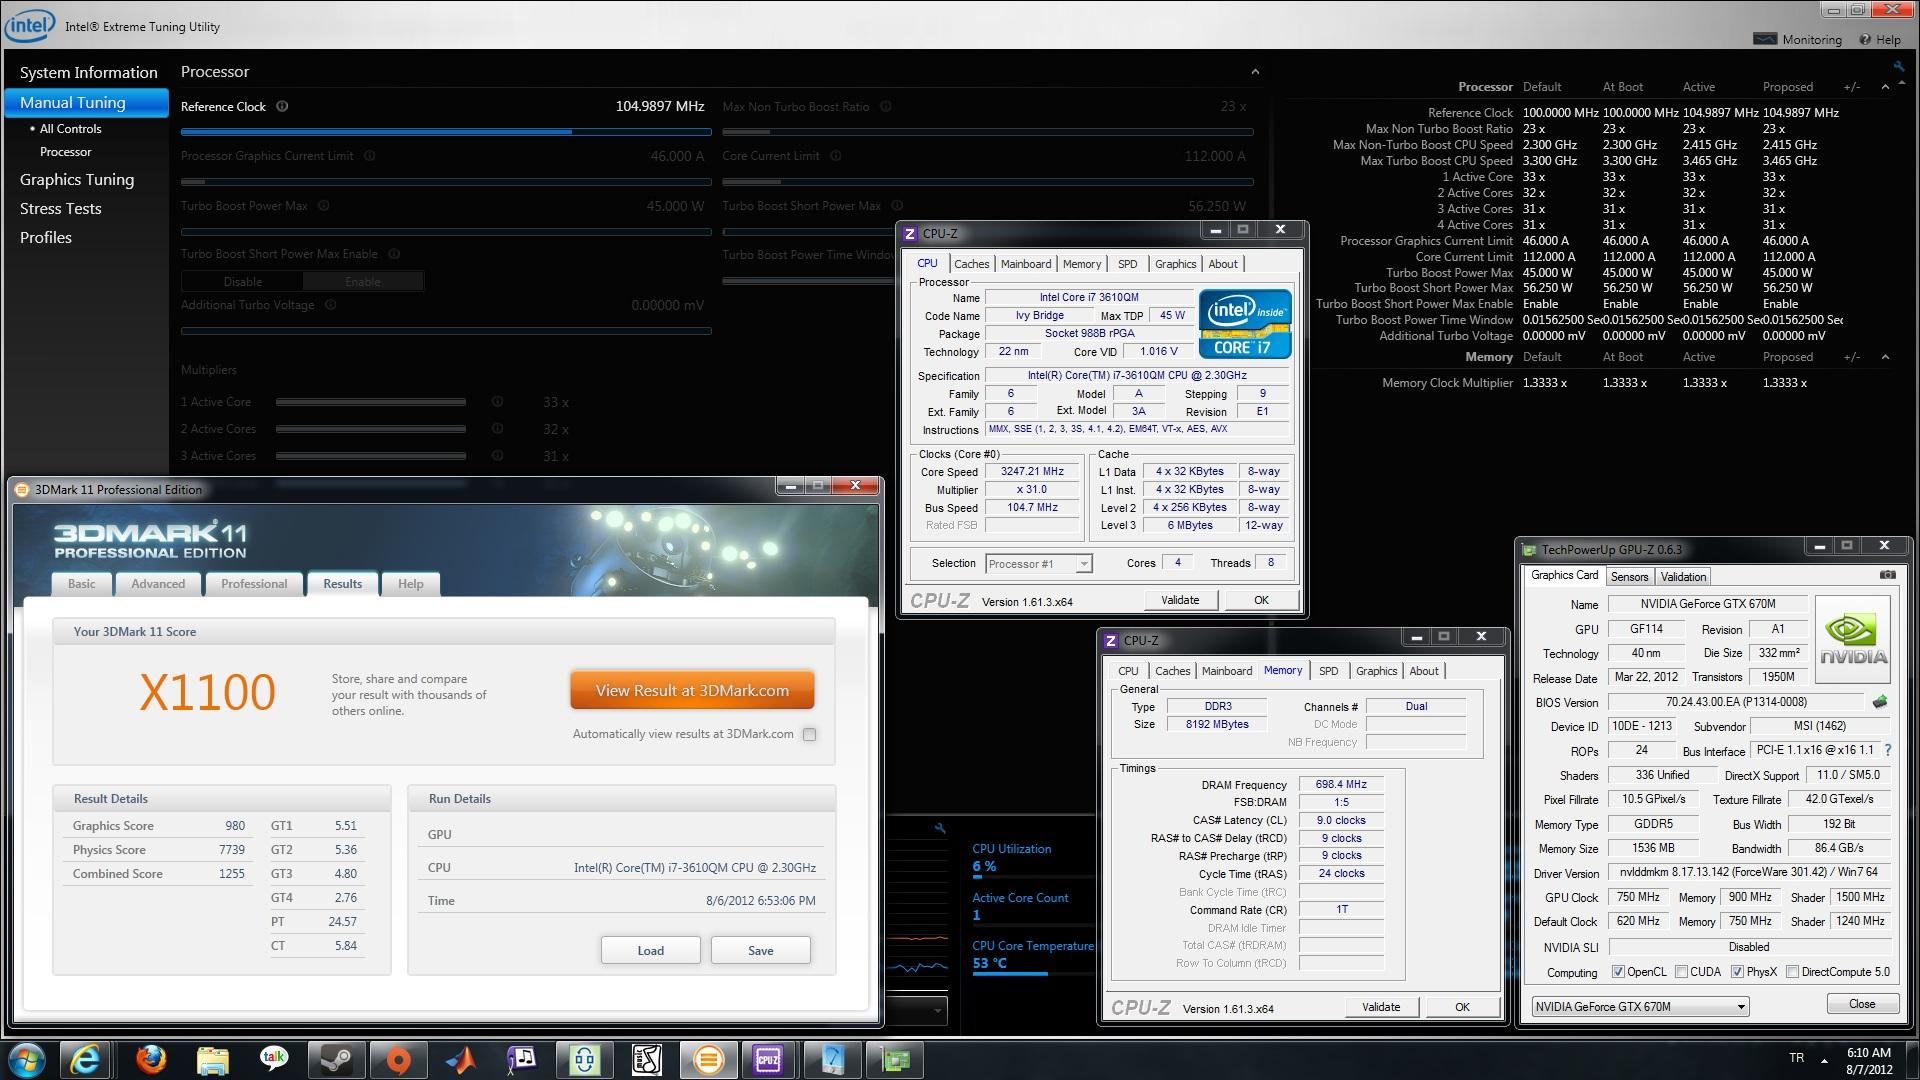Open the purple music note app in taskbar
Image resolution: width=1920 pixels, height=1080 pixels.
(522, 1059)
